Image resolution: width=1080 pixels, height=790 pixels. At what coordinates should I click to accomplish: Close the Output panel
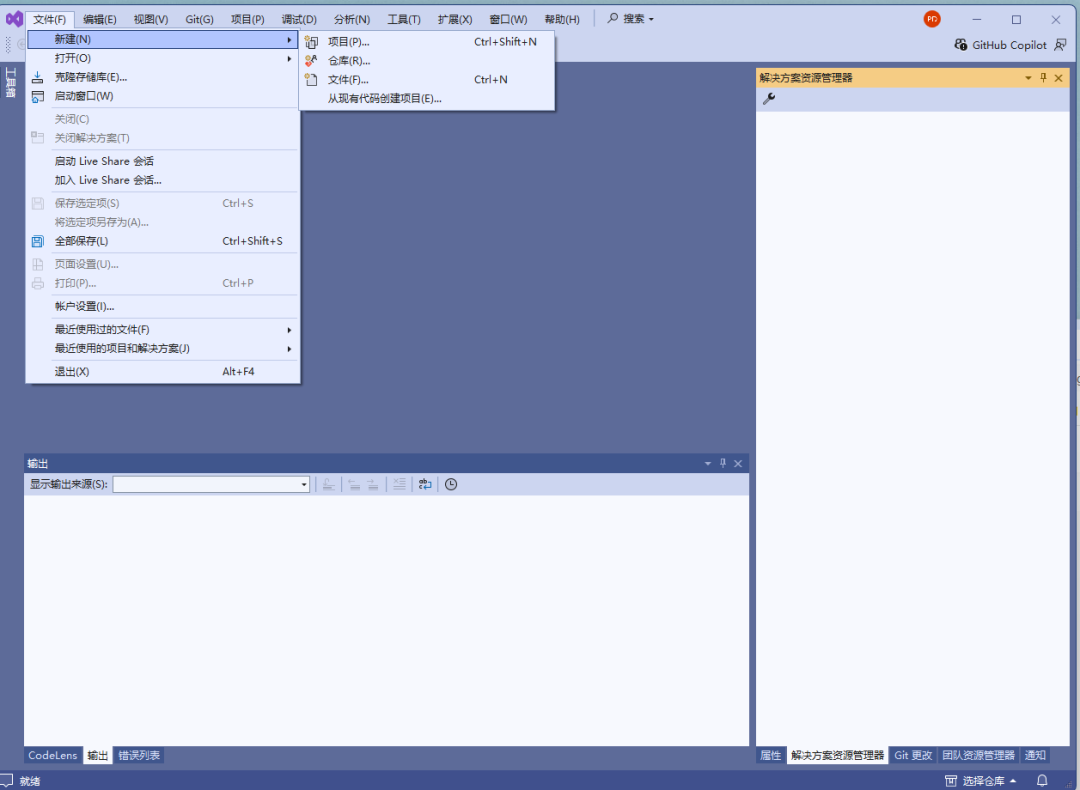(x=738, y=464)
